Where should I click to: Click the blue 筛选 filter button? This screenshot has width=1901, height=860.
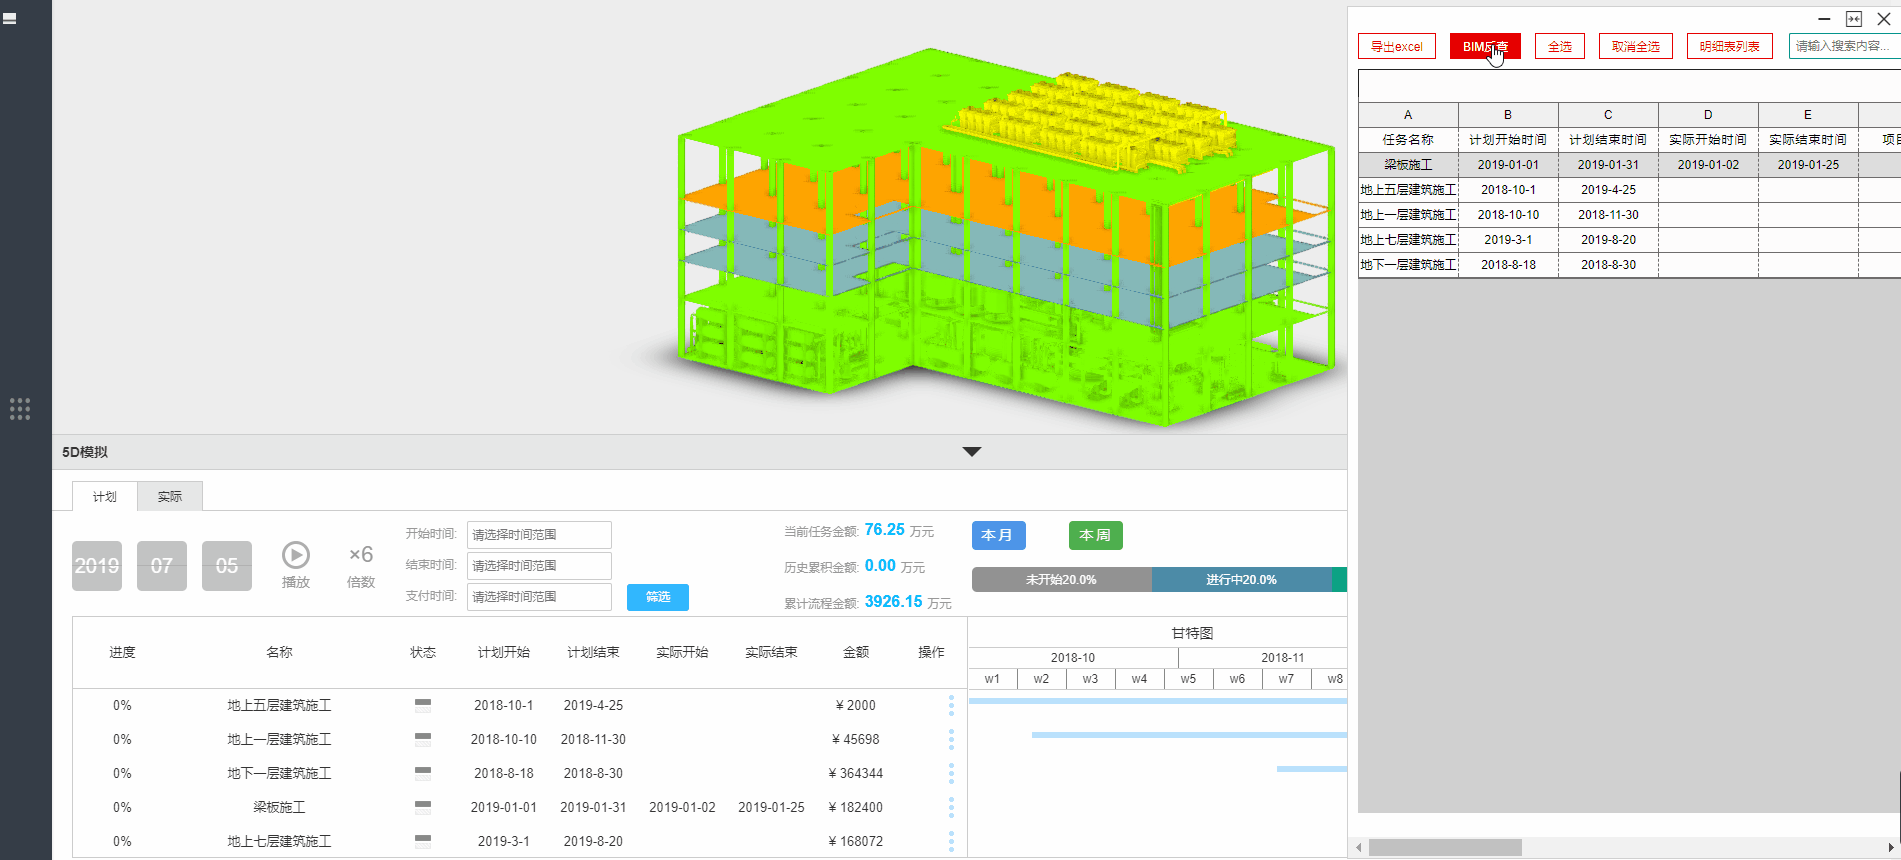click(658, 597)
